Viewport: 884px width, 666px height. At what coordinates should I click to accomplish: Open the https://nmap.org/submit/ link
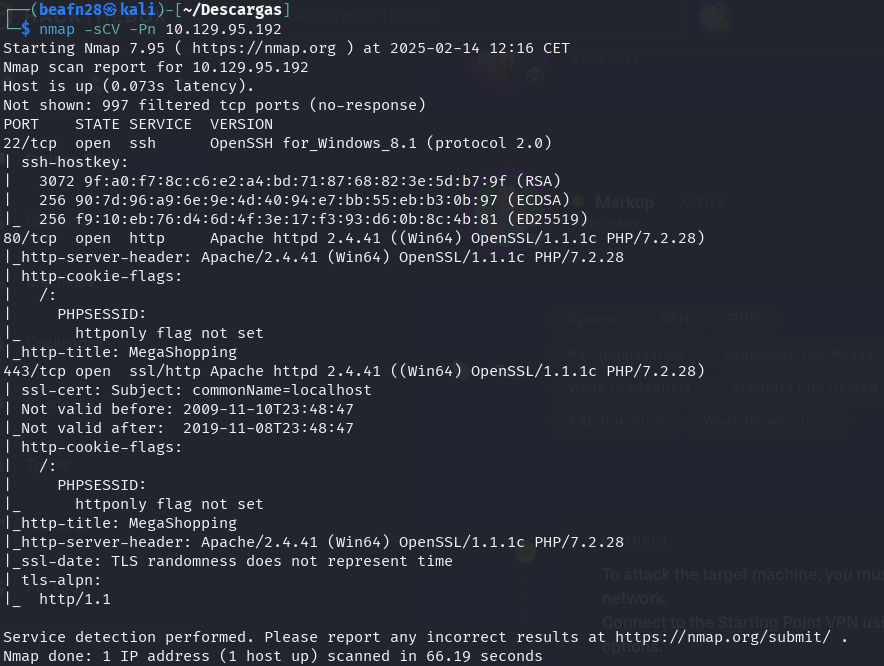(x=723, y=637)
